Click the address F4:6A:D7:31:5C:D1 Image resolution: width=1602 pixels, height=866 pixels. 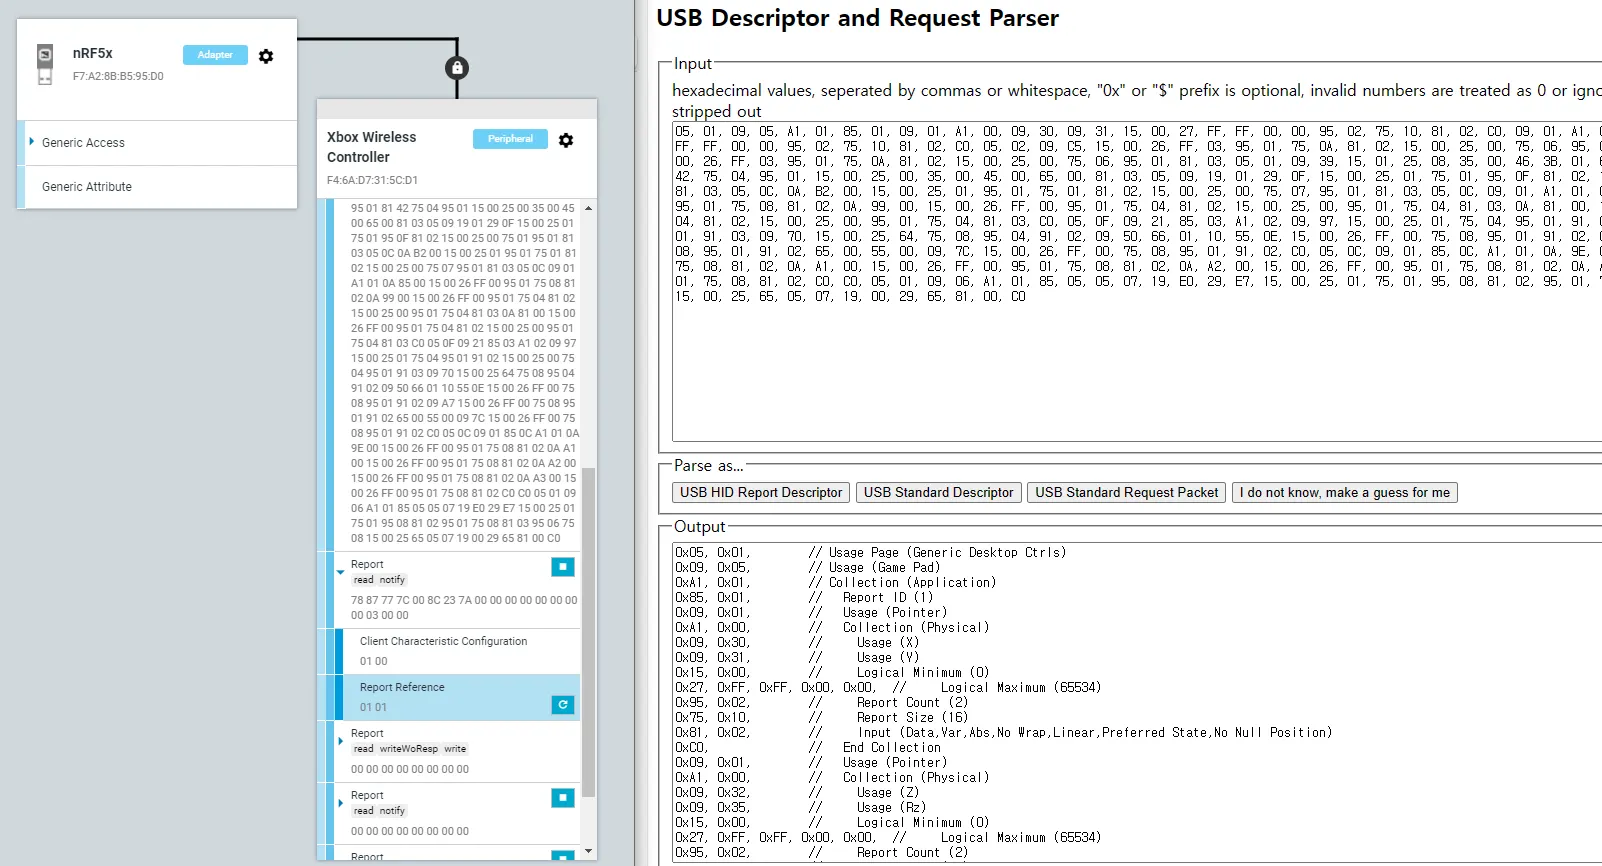(x=372, y=180)
